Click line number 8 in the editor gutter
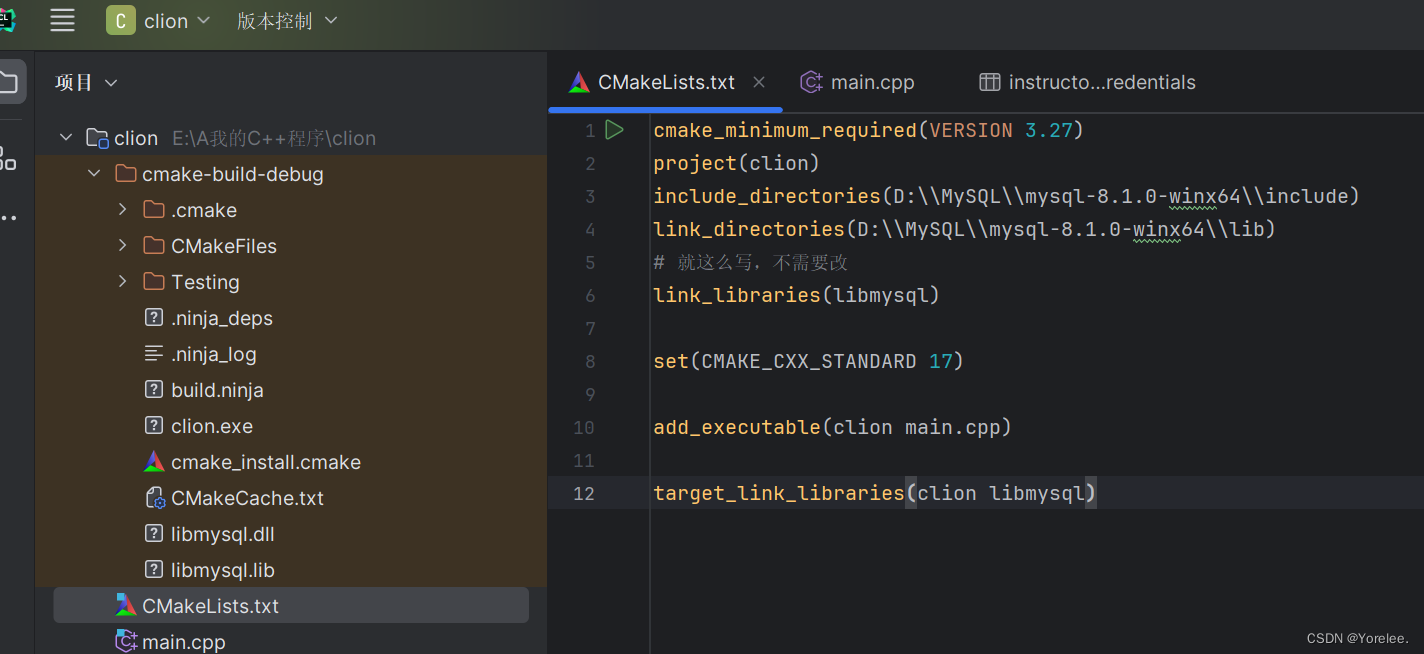 [x=590, y=361]
